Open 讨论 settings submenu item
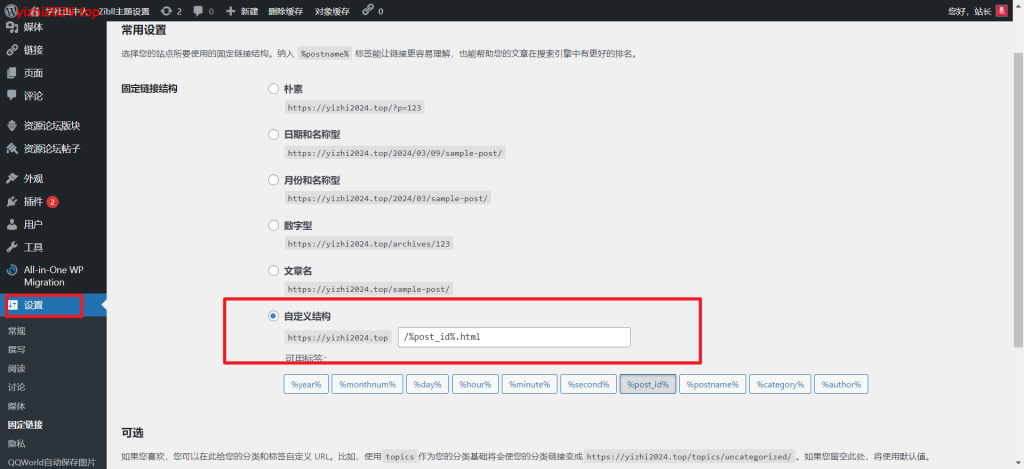1024x469 pixels. coord(16,387)
